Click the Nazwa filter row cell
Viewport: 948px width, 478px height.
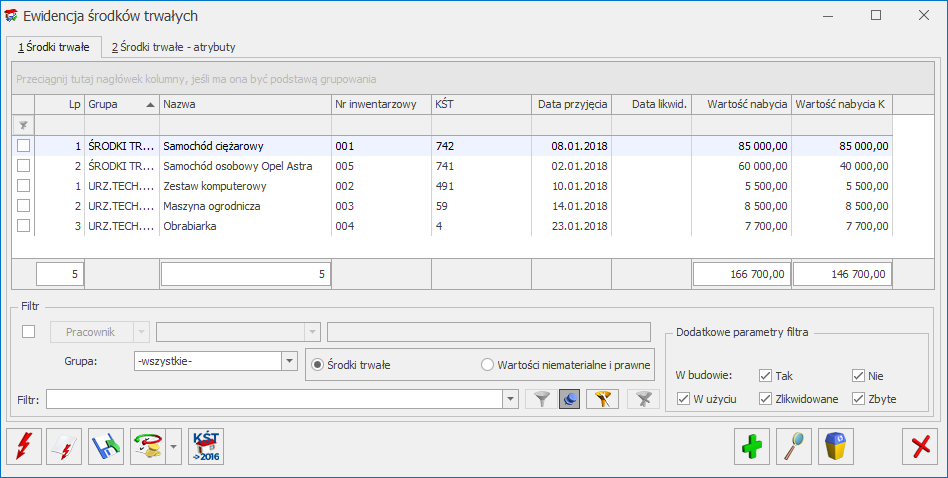click(x=245, y=125)
